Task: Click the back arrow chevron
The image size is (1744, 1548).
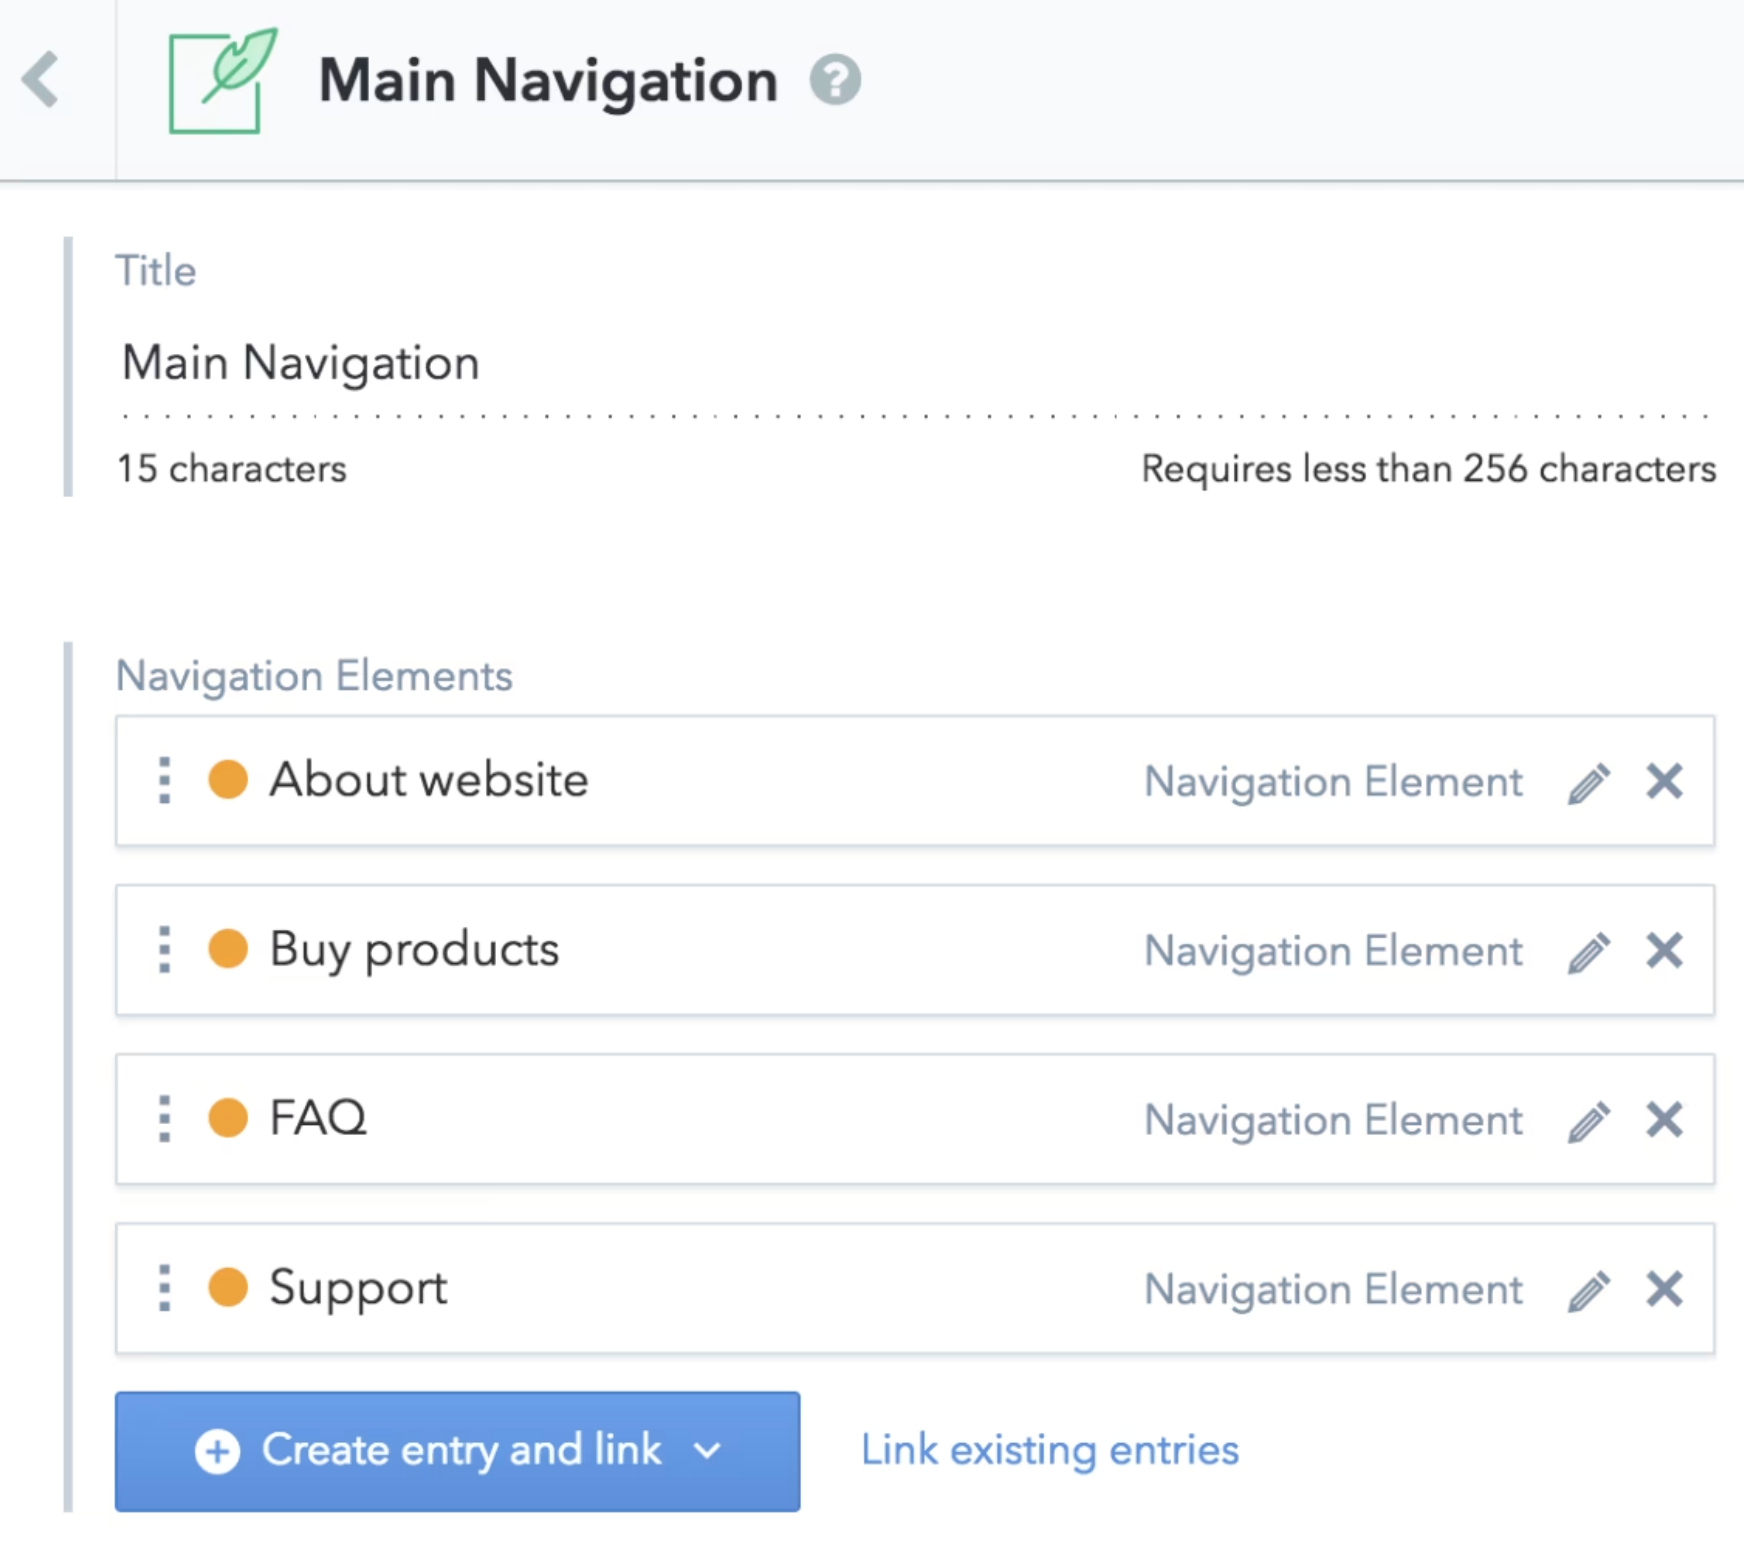Action: click(x=42, y=80)
